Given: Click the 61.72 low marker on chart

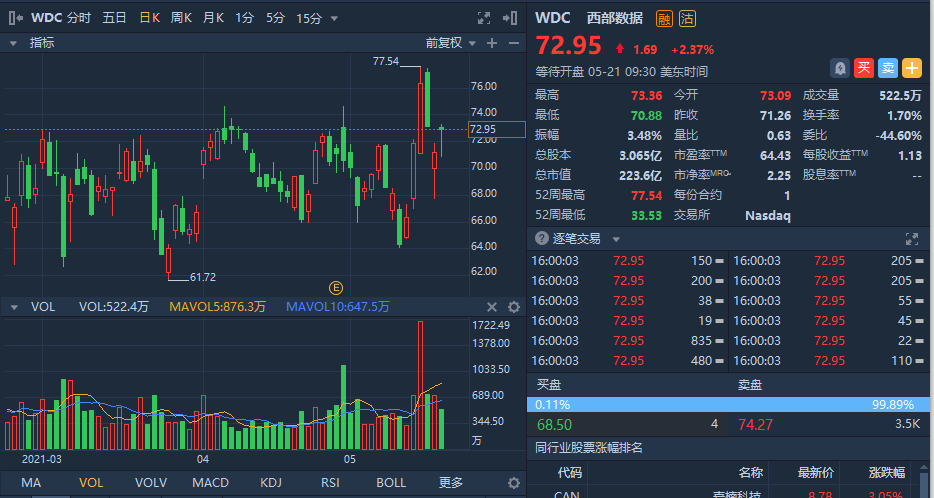Looking at the screenshot, I should click(x=203, y=277).
